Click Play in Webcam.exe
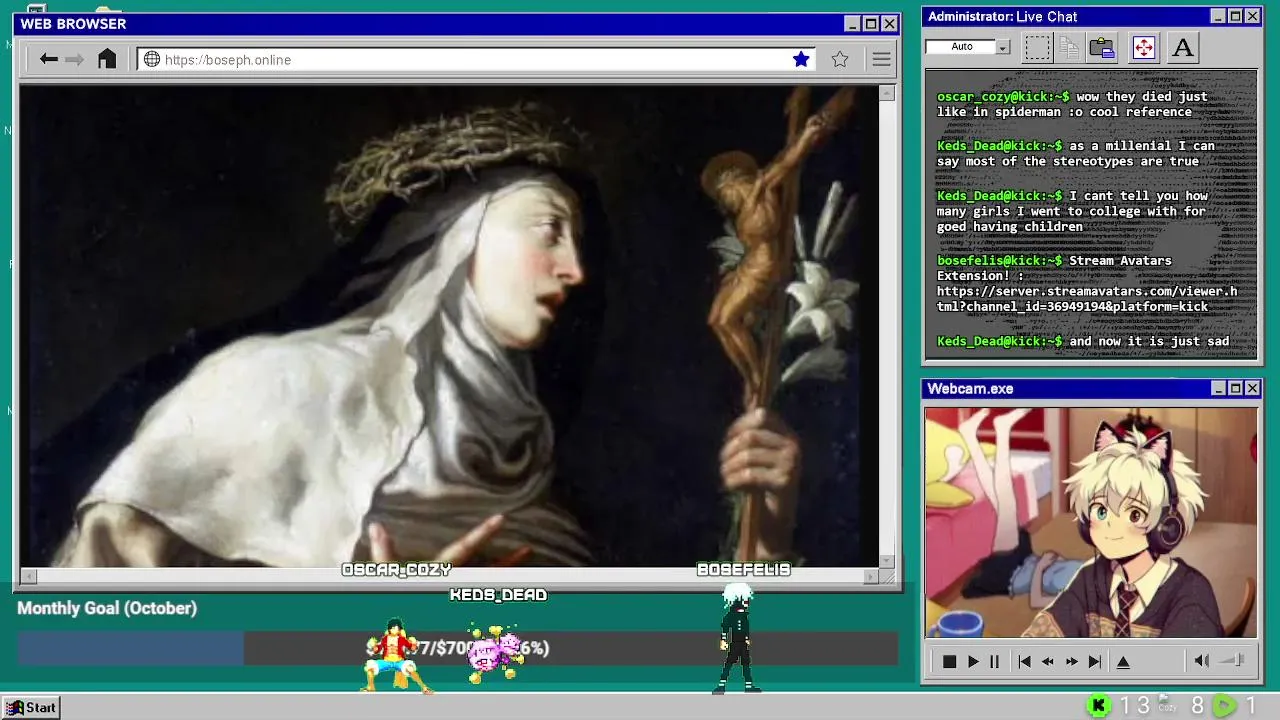This screenshot has height=720, width=1280. 972,661
